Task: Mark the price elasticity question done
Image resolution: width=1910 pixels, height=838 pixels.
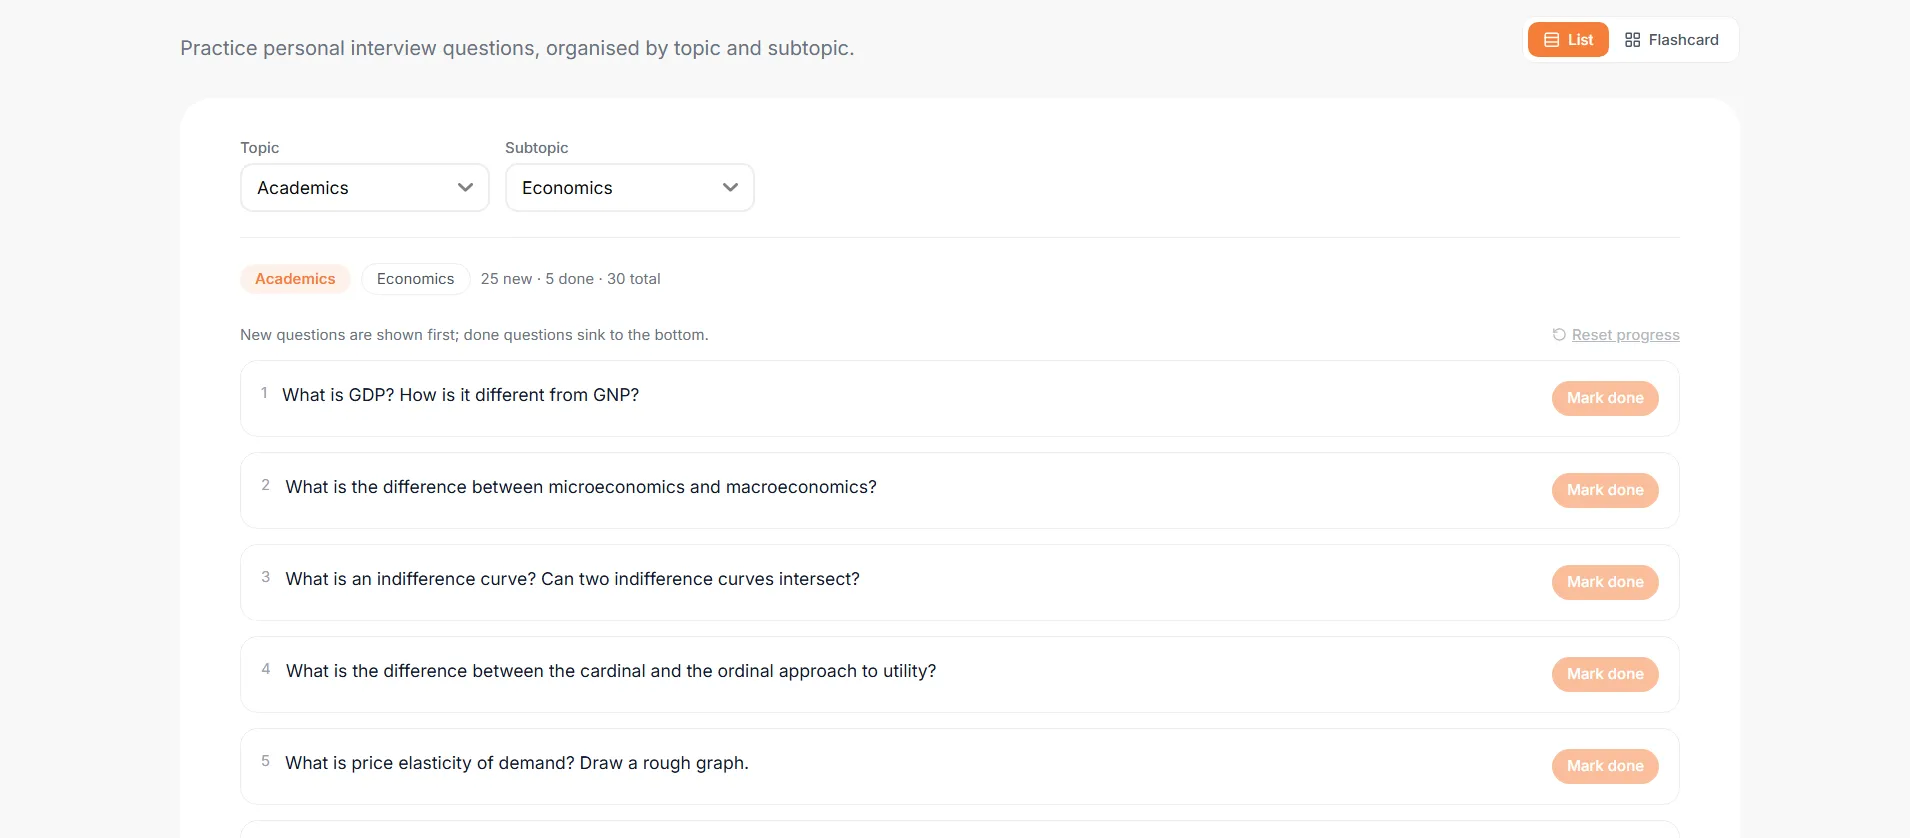Action: (x=1605, y=766)
